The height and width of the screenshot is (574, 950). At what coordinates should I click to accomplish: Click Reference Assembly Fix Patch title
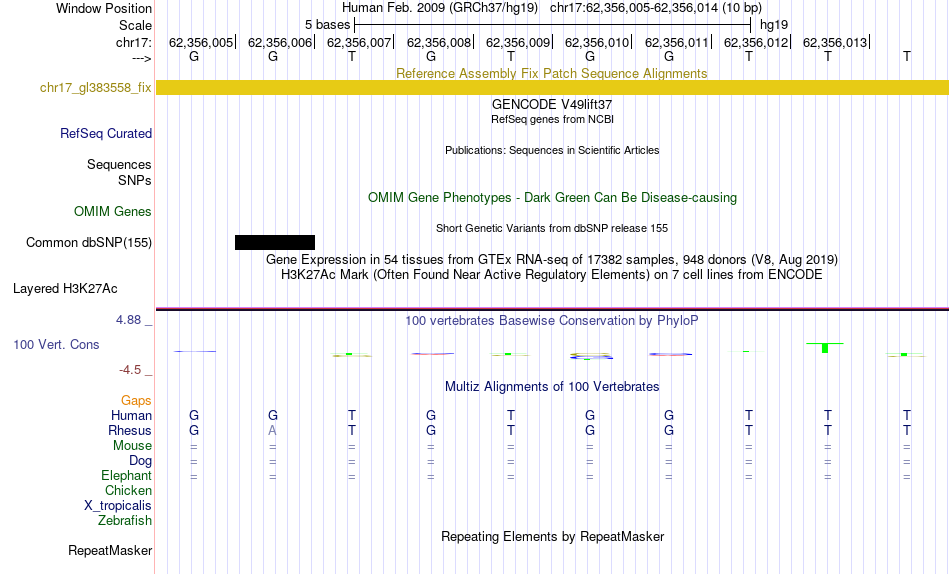click(x=552, y=73)
